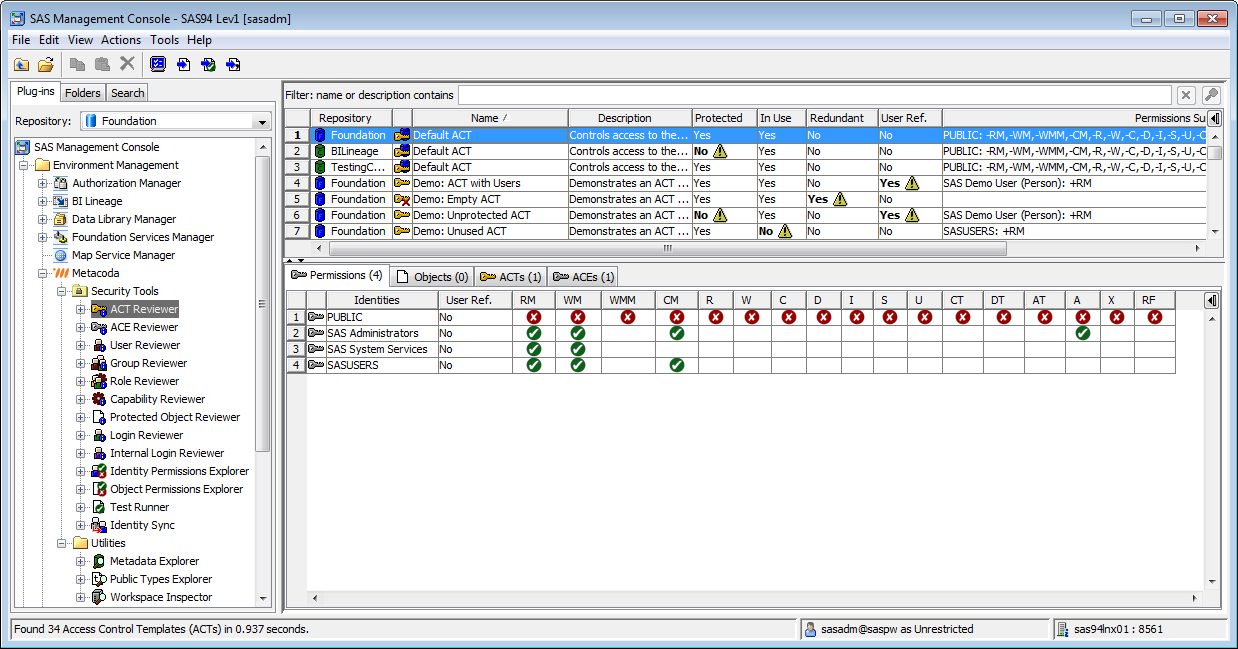Click the SASUSERS granted CM checkmark
The width and height of the screenshot is (1238, 649).
click(x=677, y=365)
